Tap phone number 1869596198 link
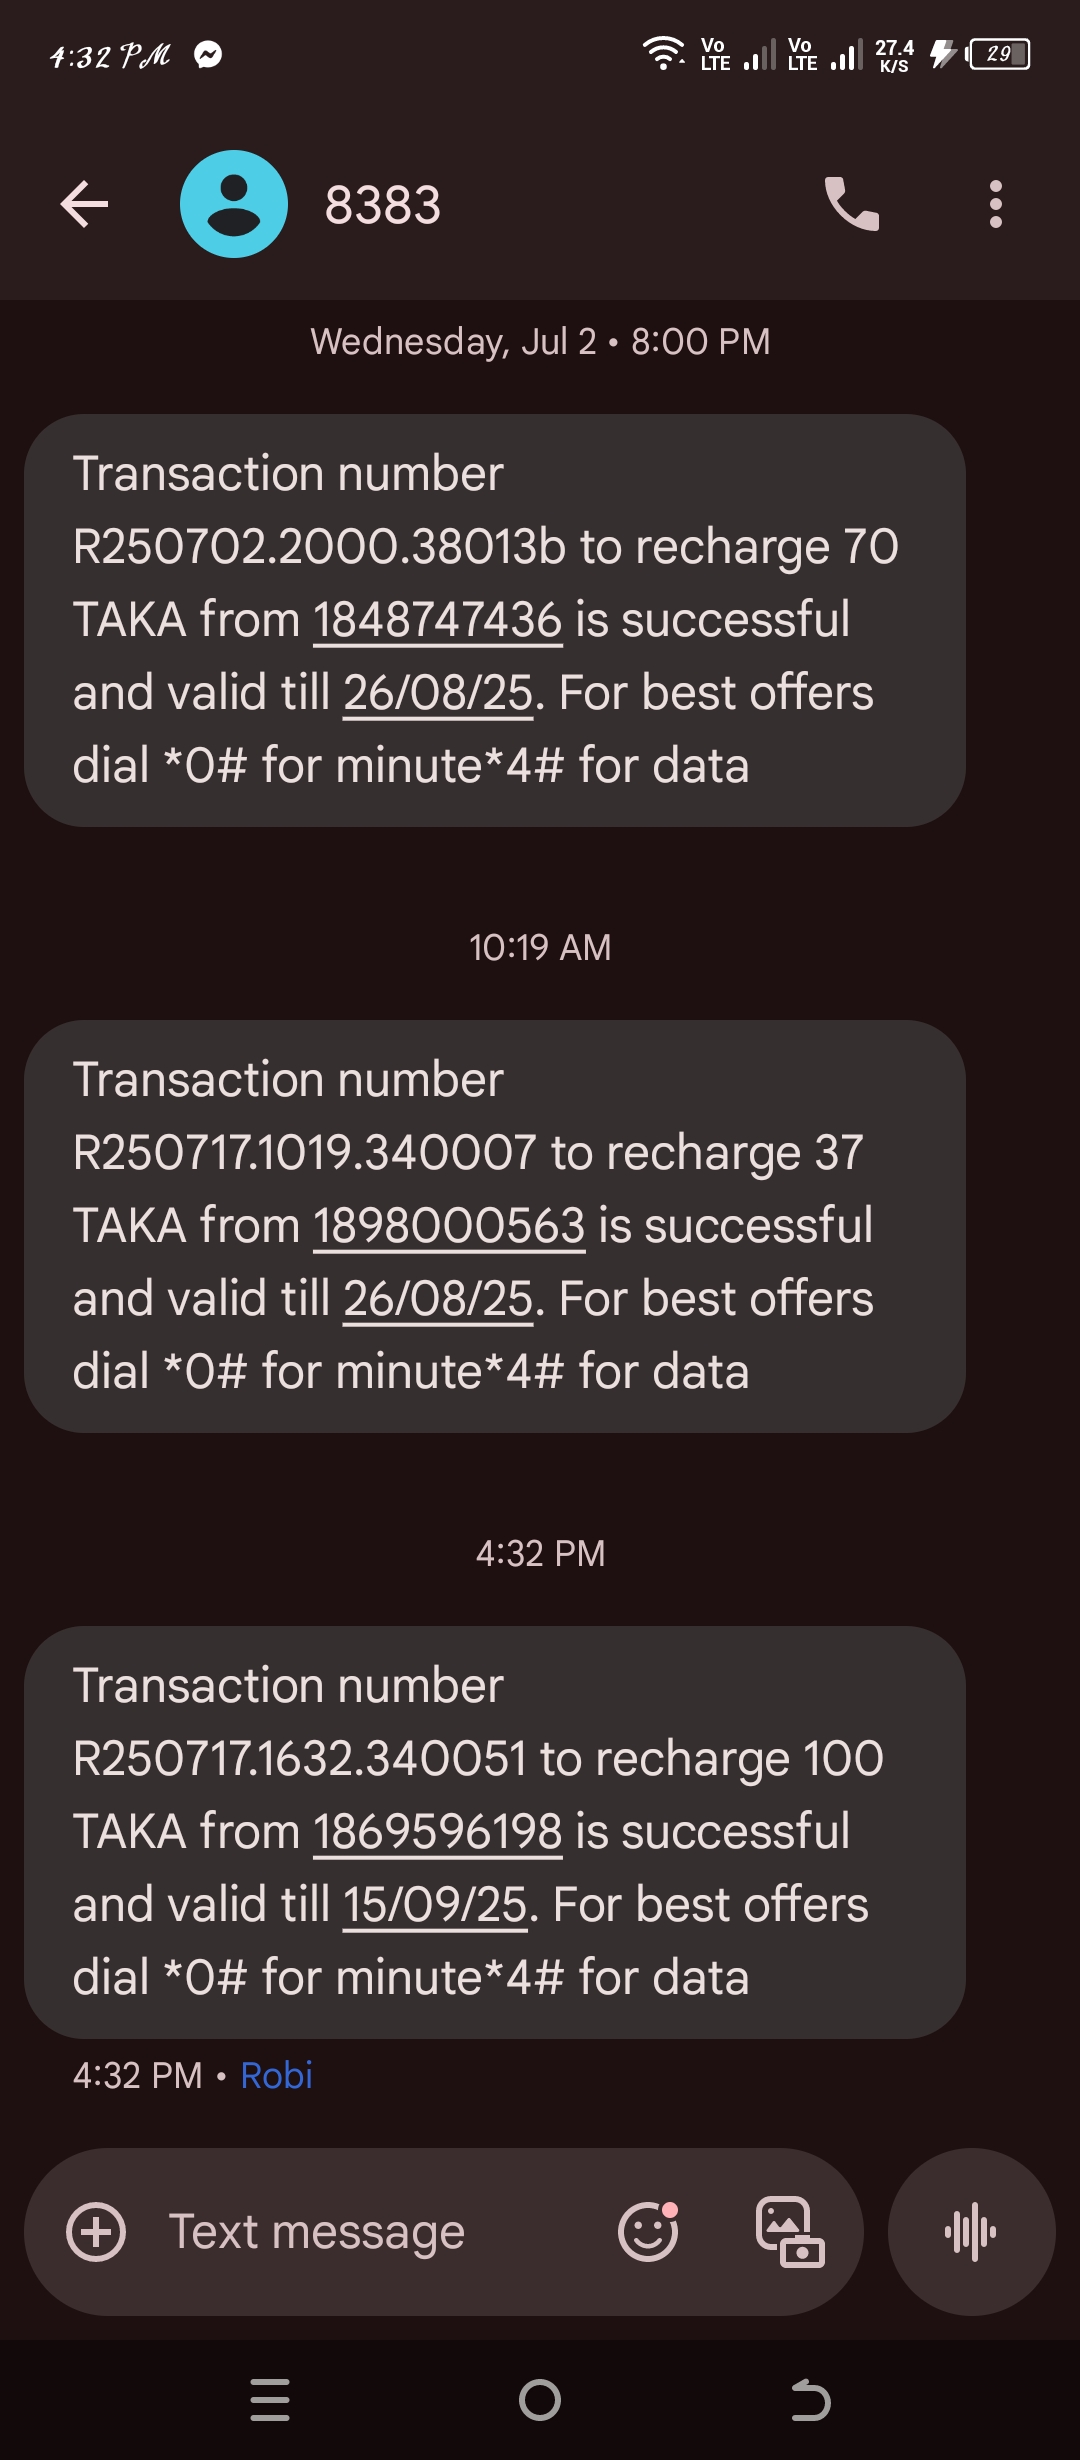This screenshot has height=2460, width=1080. point(437,1832)
